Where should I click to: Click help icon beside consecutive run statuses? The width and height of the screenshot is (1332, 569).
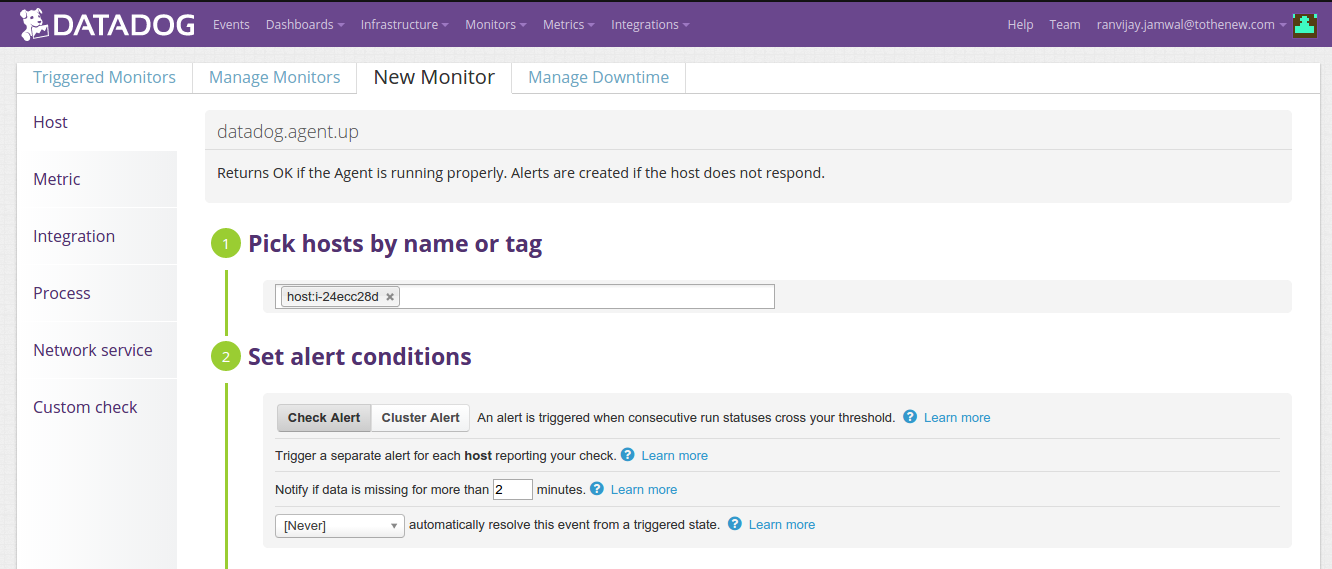pos(910,417)
